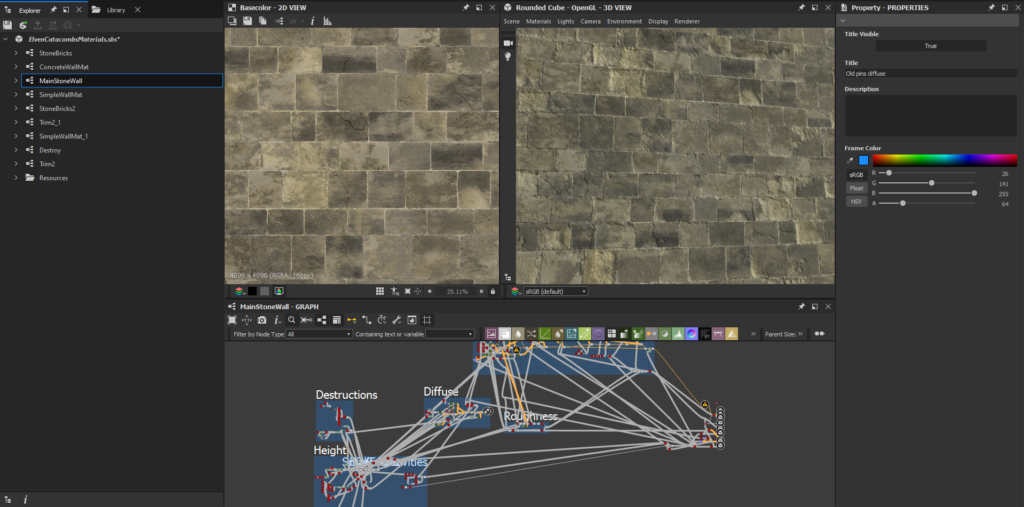Select the Float color mode button
1024x507 pixels.
point(857,188)
